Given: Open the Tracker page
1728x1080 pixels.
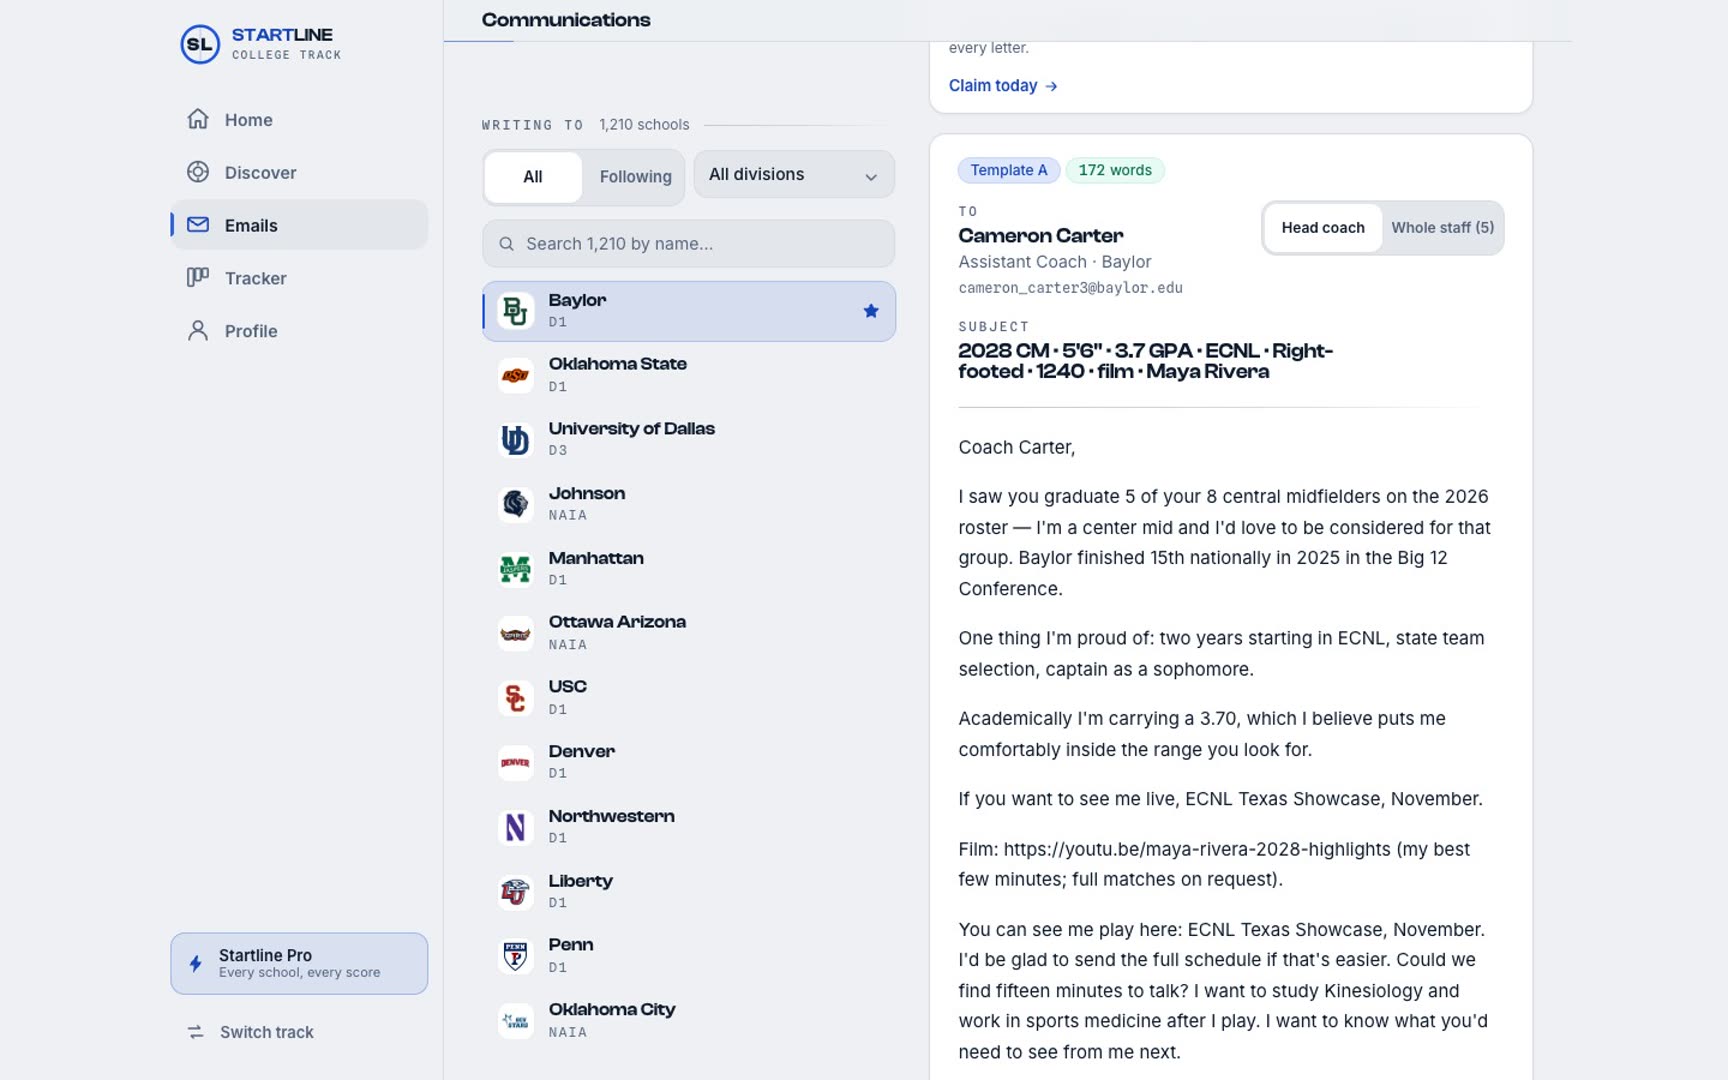Looking at the screenshot, I should click(299, 278).
